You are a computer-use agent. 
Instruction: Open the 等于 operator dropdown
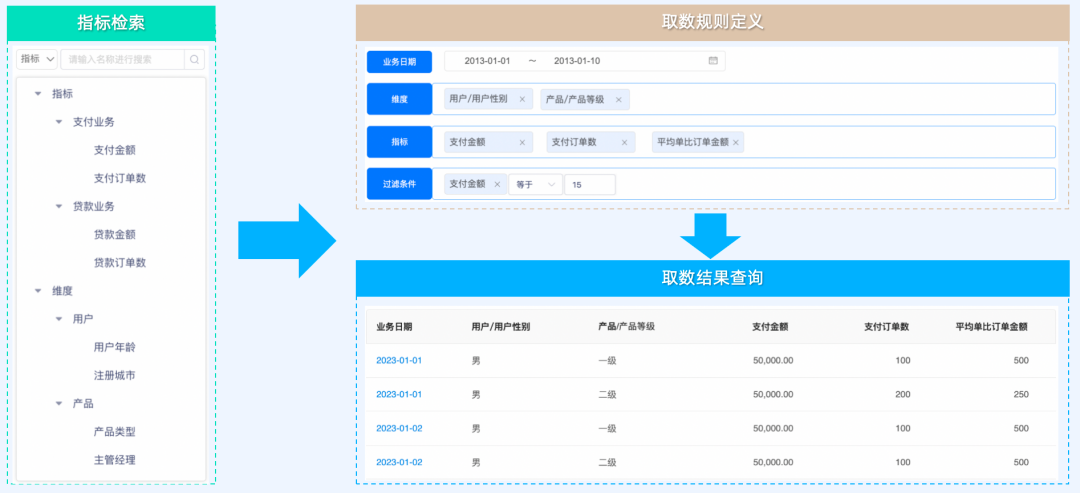coord(535,185)
